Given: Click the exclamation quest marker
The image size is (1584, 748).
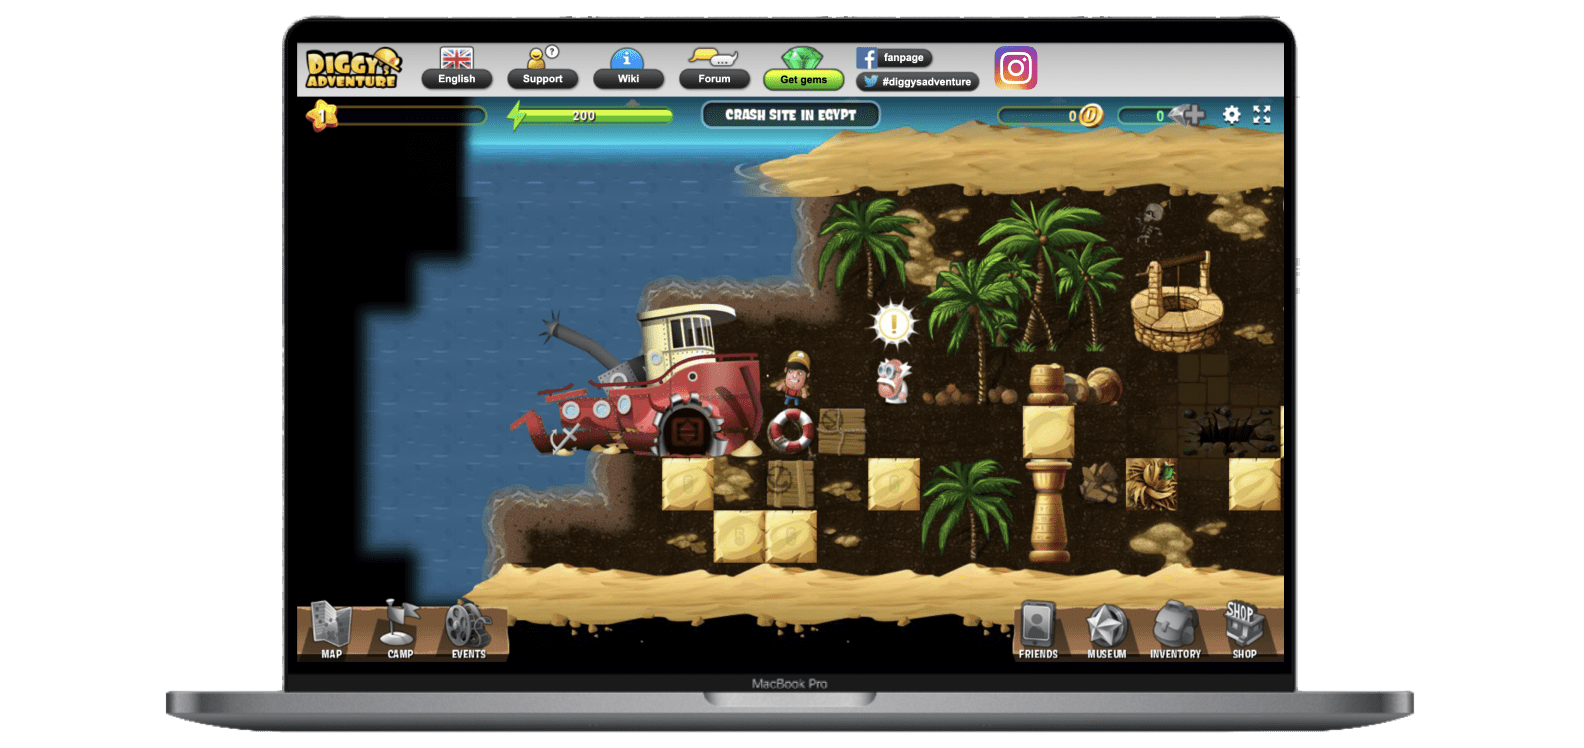Looking at the screenshot, I should tap(893, 323).
